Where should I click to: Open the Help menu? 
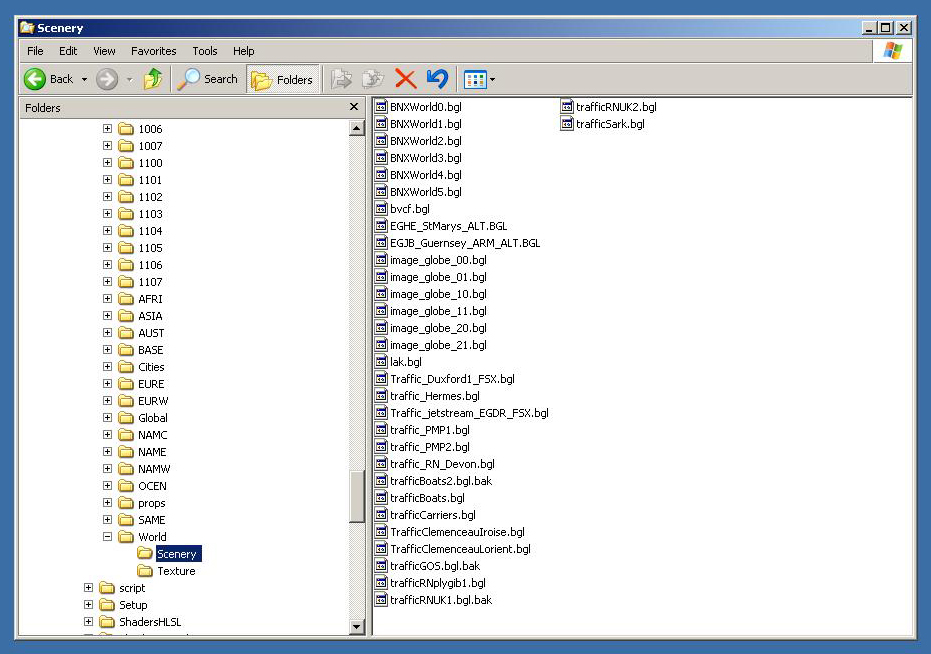[243, 51]
